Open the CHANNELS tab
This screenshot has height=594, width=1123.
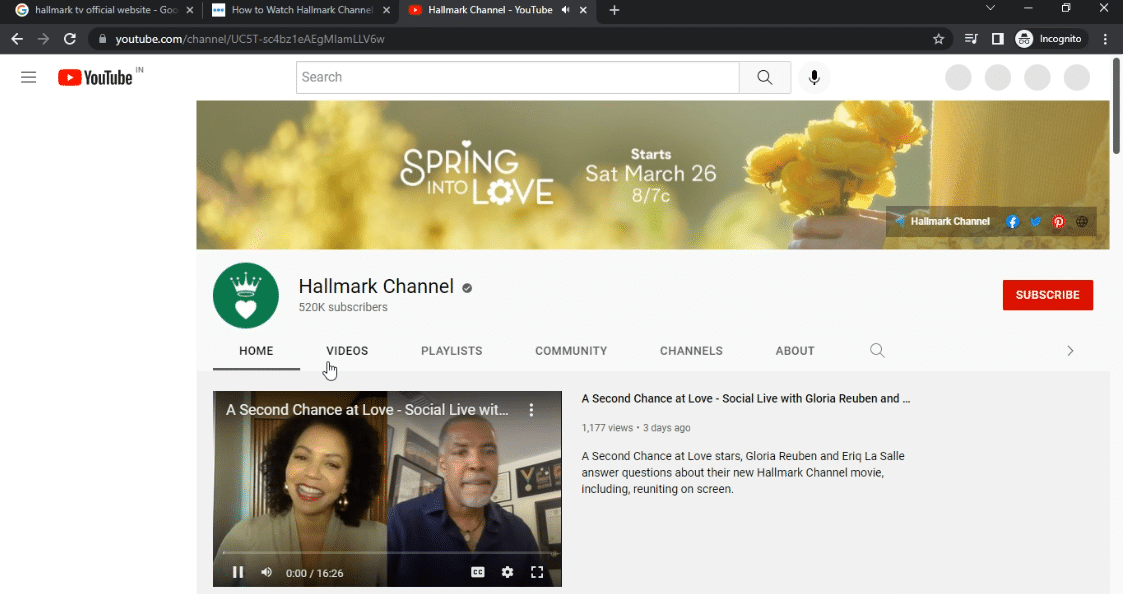[x=691, y=350]
